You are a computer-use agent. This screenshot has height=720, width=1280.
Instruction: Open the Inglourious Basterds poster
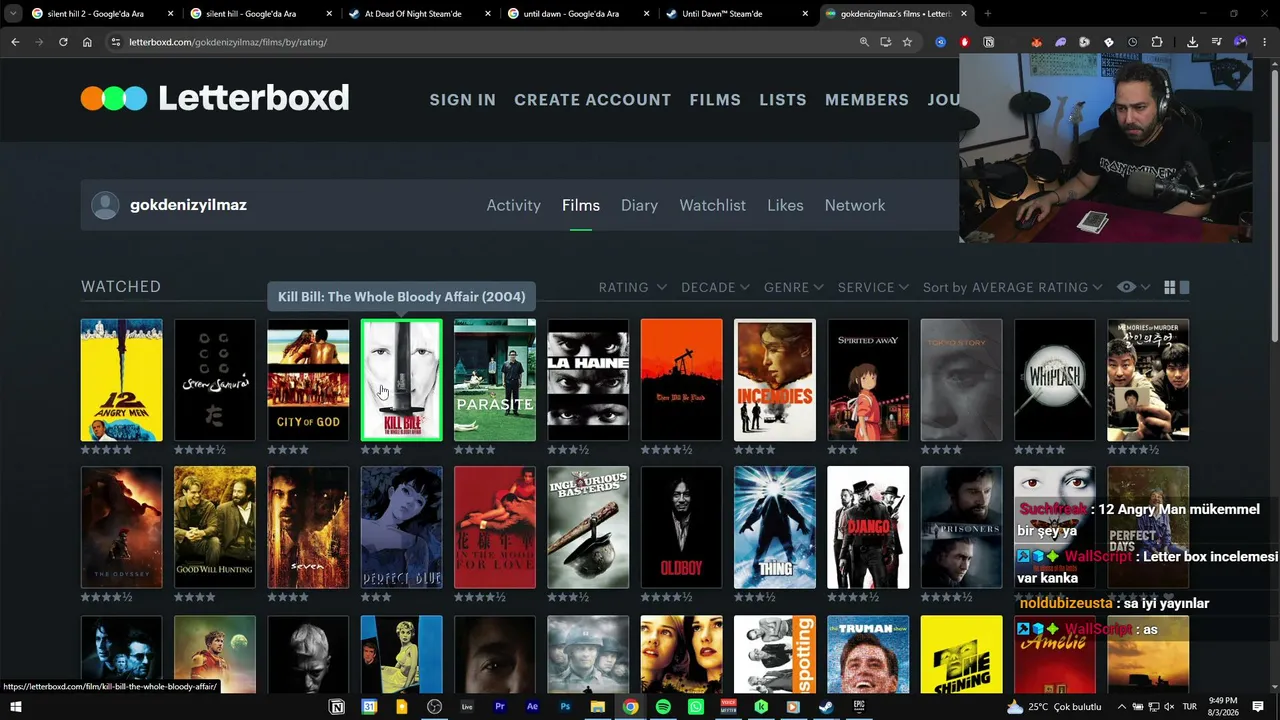click(588, 527)
